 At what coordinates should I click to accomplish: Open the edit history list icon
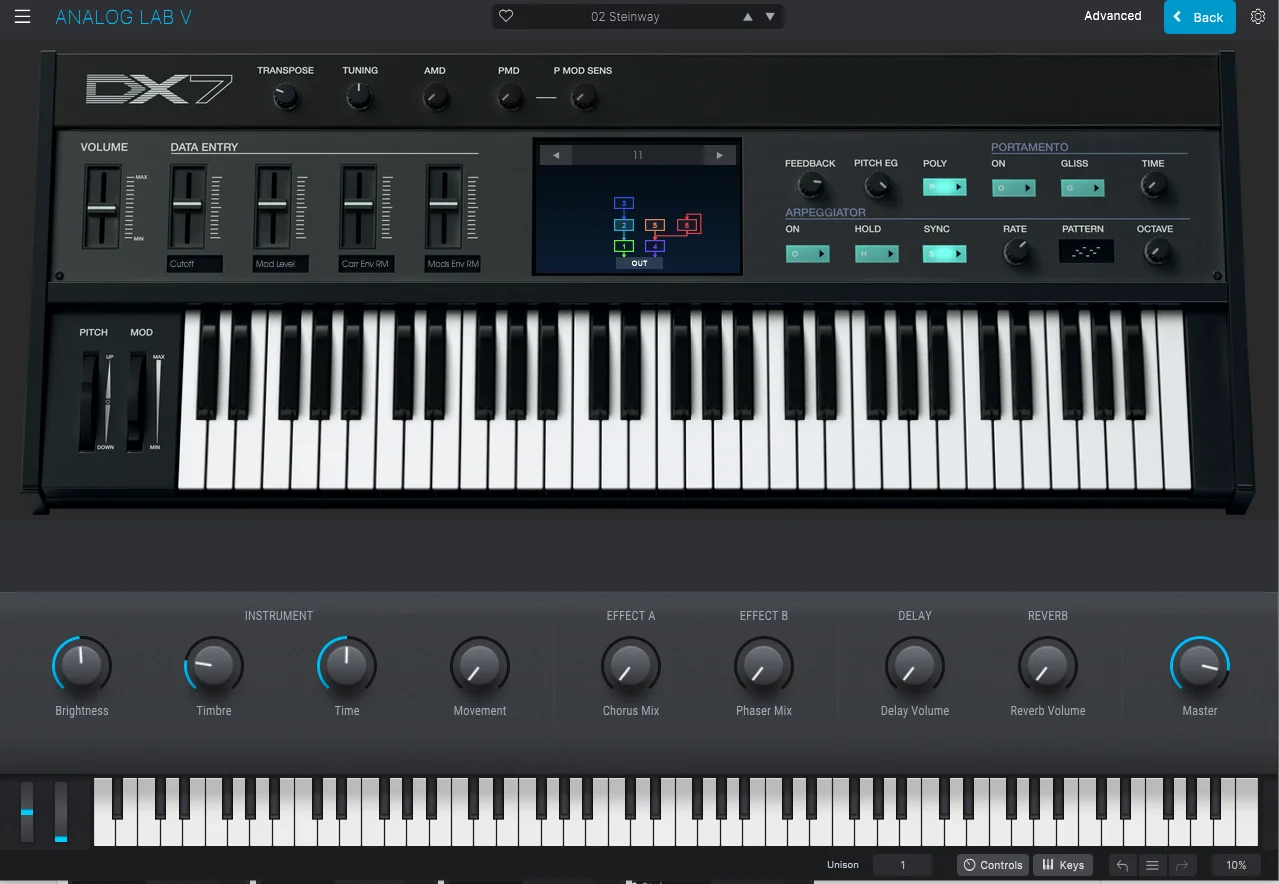pyautogui.click(x=1152, y=865)
